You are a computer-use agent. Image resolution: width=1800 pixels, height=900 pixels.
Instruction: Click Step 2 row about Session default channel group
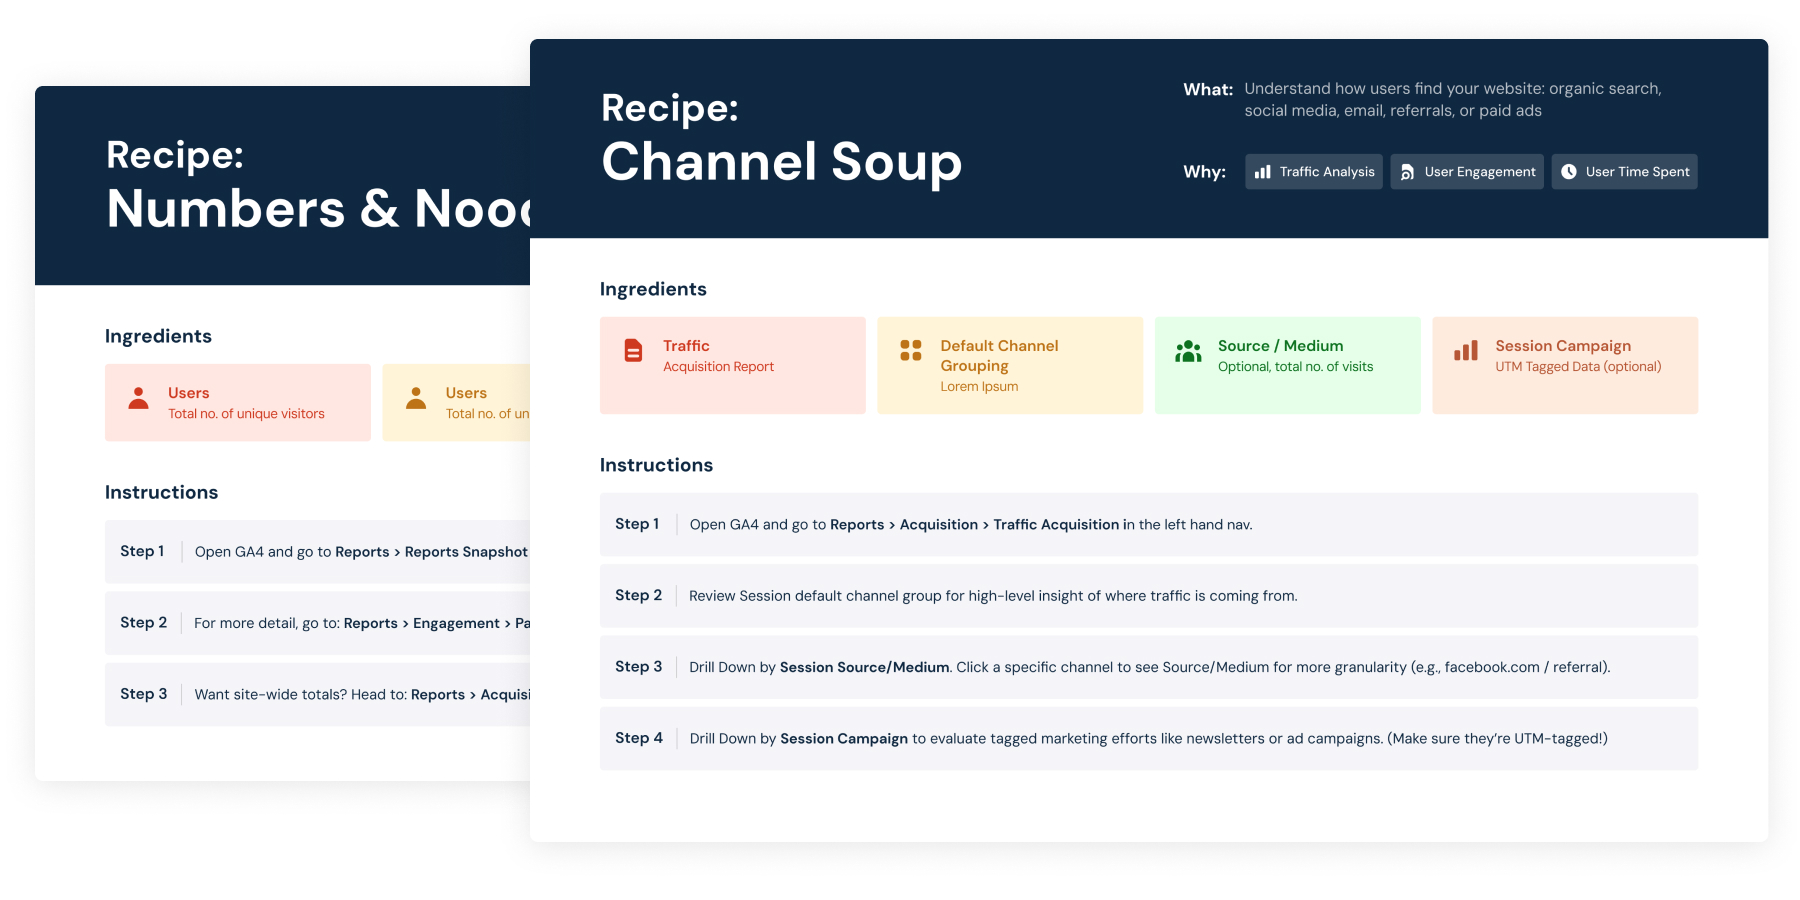pyautogui.click(x=1149, y=596)
